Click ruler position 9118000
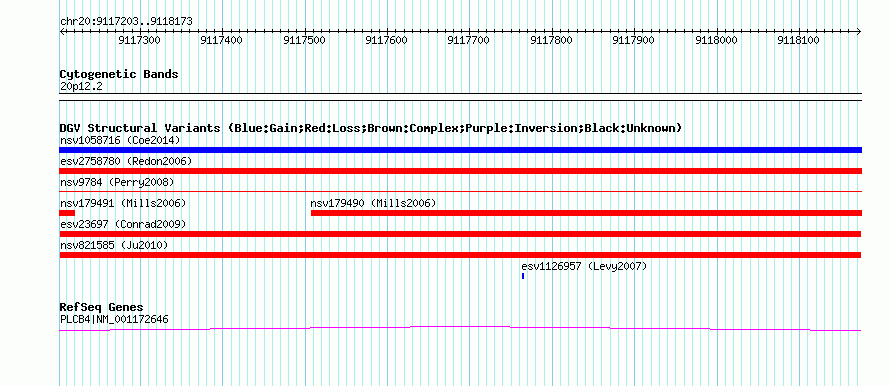Image resolution: width=890 pixels, height=386 pixels. point(716,40)
